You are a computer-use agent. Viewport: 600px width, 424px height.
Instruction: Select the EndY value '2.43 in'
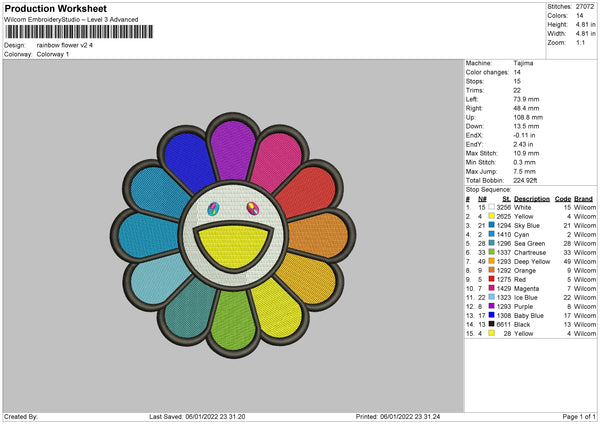[x=523, y=144]
